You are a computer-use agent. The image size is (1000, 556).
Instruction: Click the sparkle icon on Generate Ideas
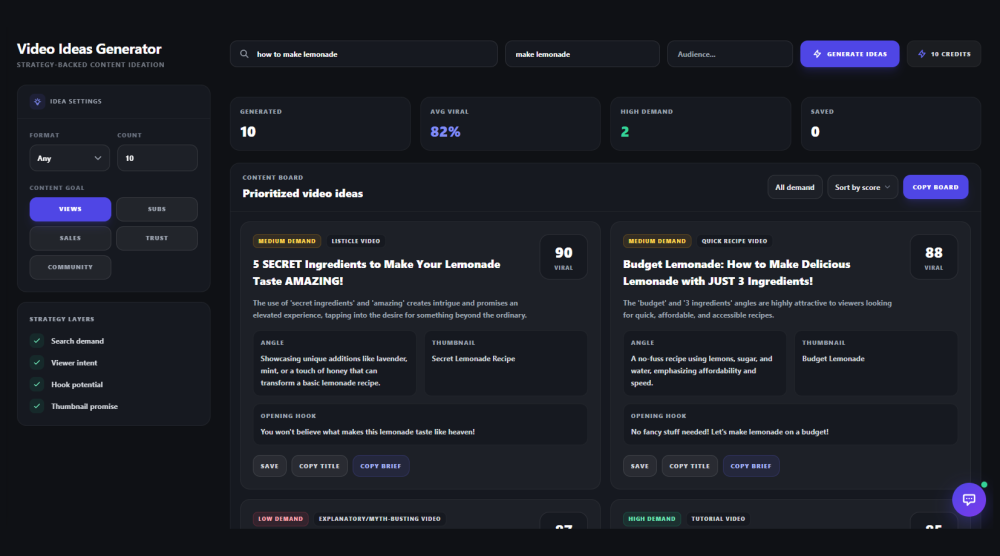coord(817,54)
